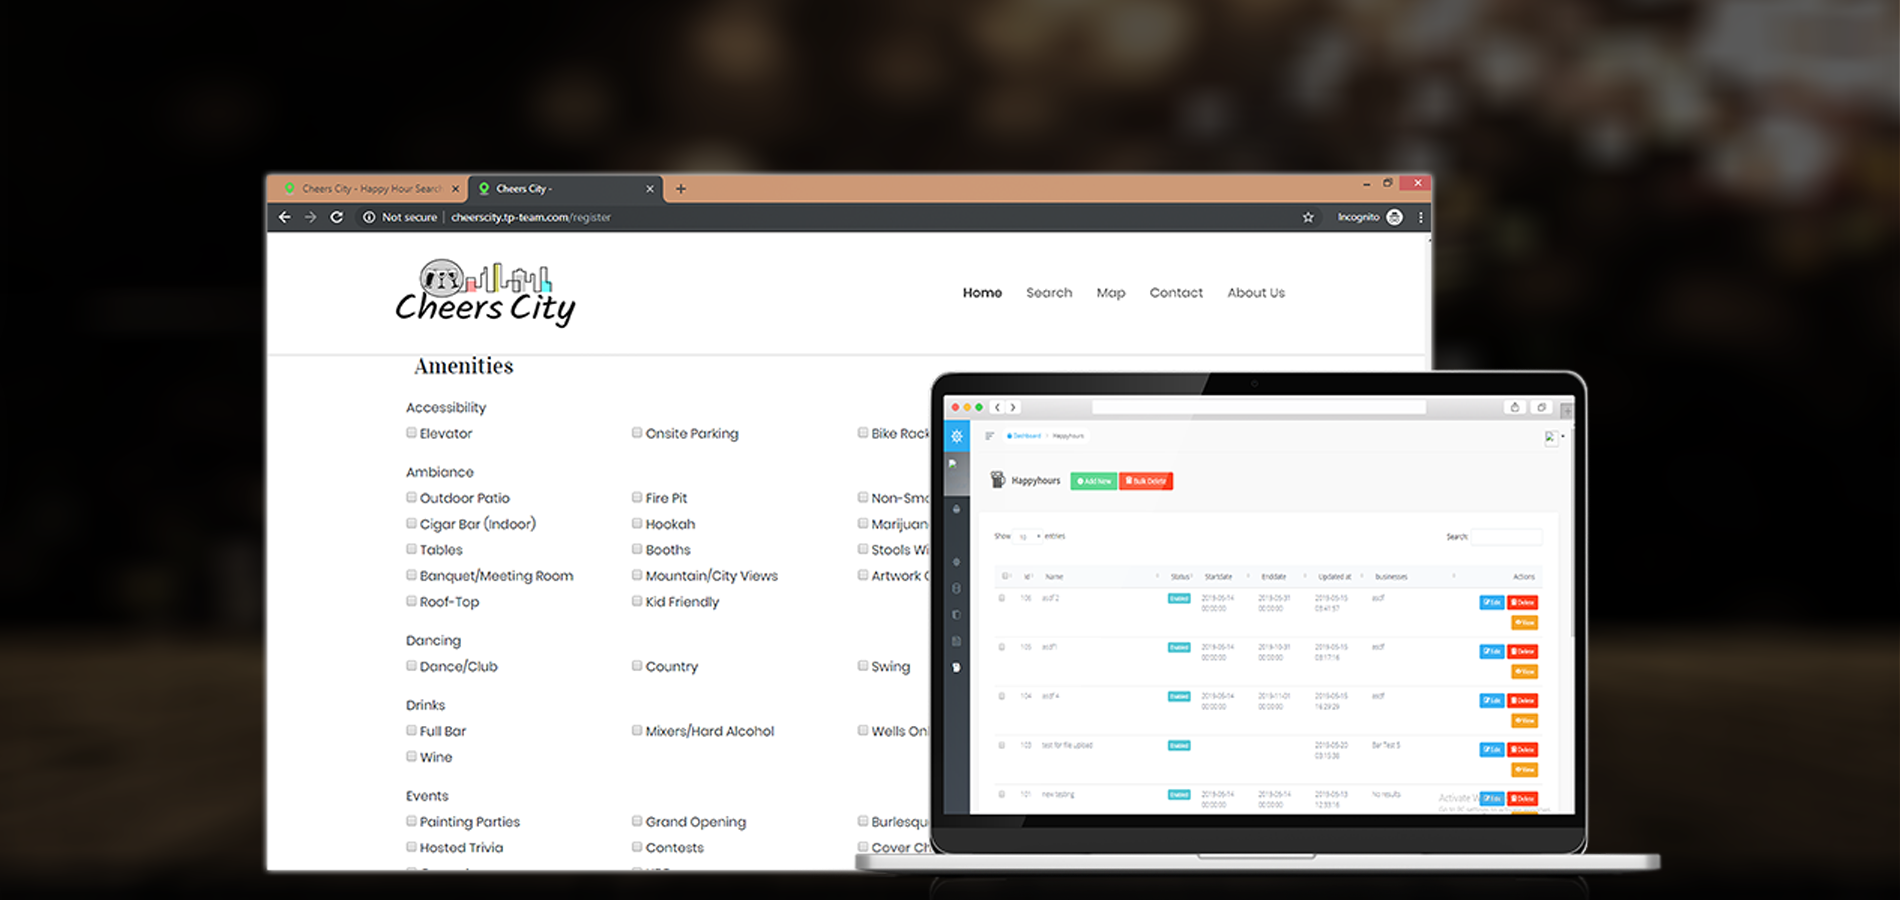Click the Enabled status badge in row 103
This screenshot has width=1900, height=900.
[1179, 745]
